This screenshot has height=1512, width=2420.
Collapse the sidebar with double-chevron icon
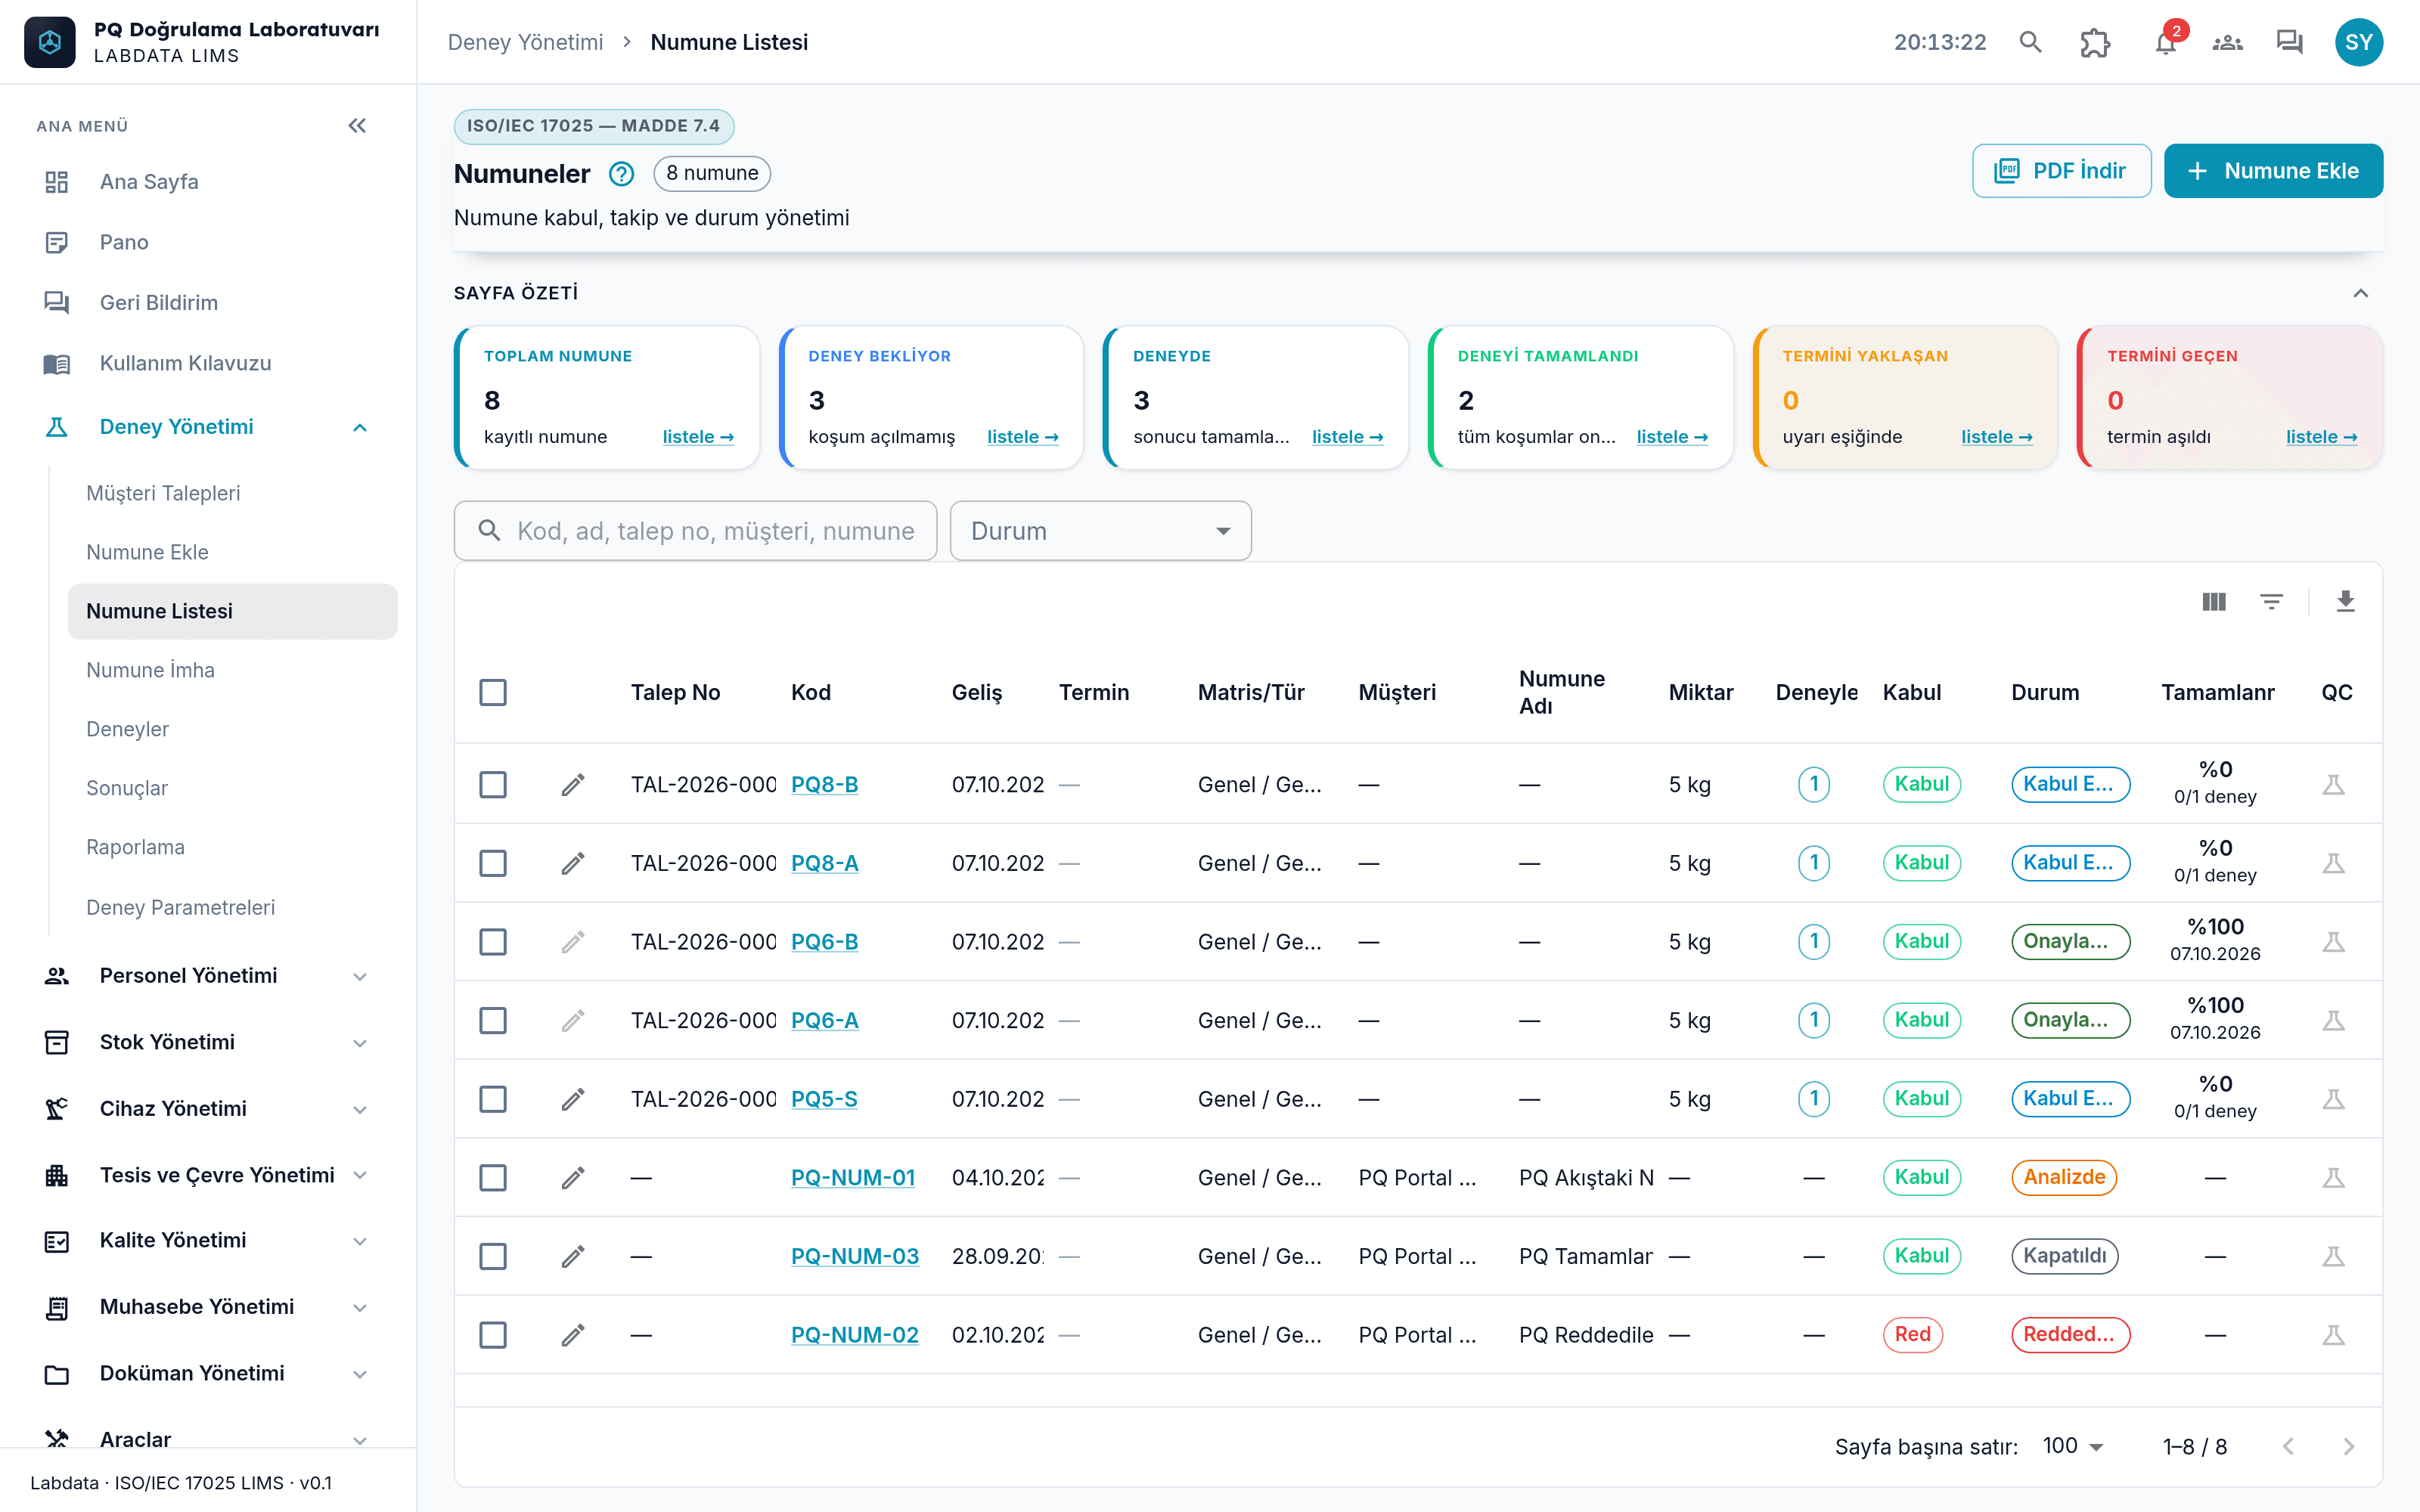(x=357, y=126)
